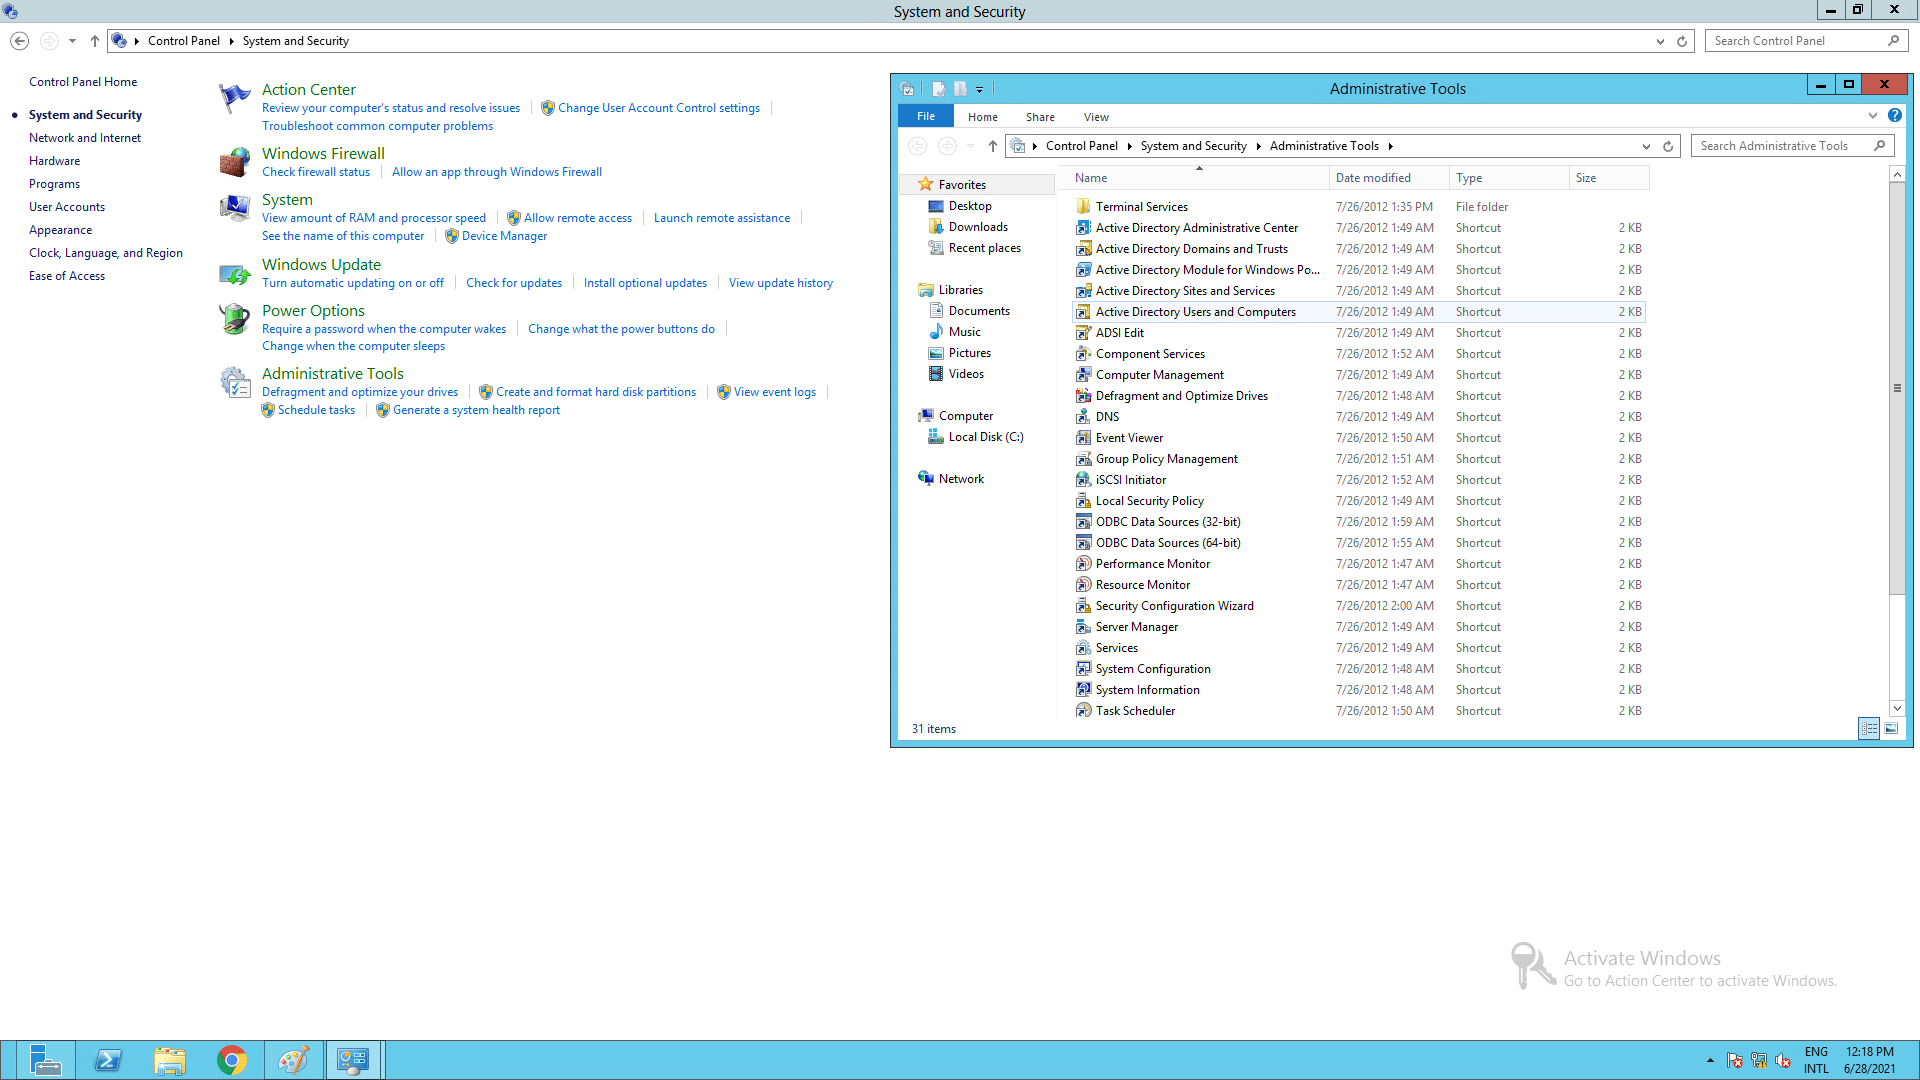This screenshot has height=1080, width=1920.
Task: Open Event Viewer shortcut
Action: [x=1129, y=436]
